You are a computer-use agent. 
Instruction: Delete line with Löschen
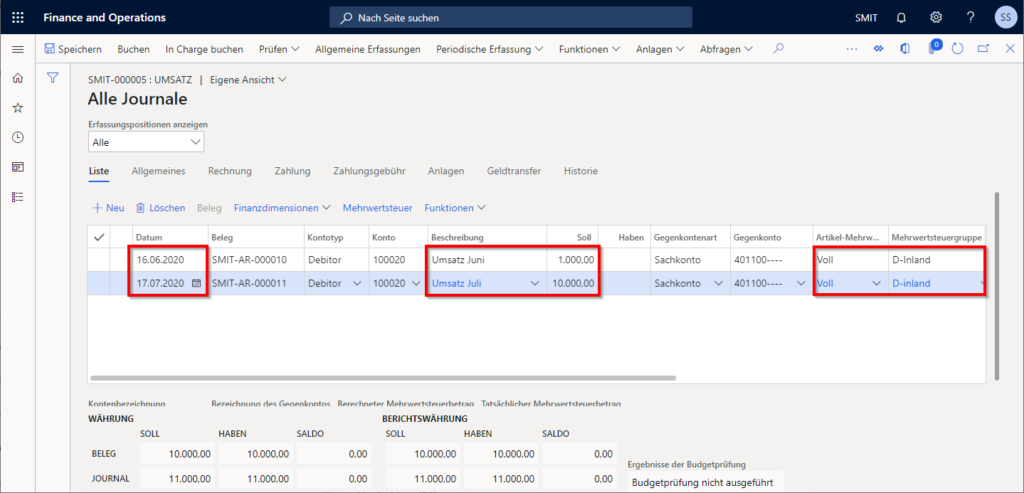161,208
